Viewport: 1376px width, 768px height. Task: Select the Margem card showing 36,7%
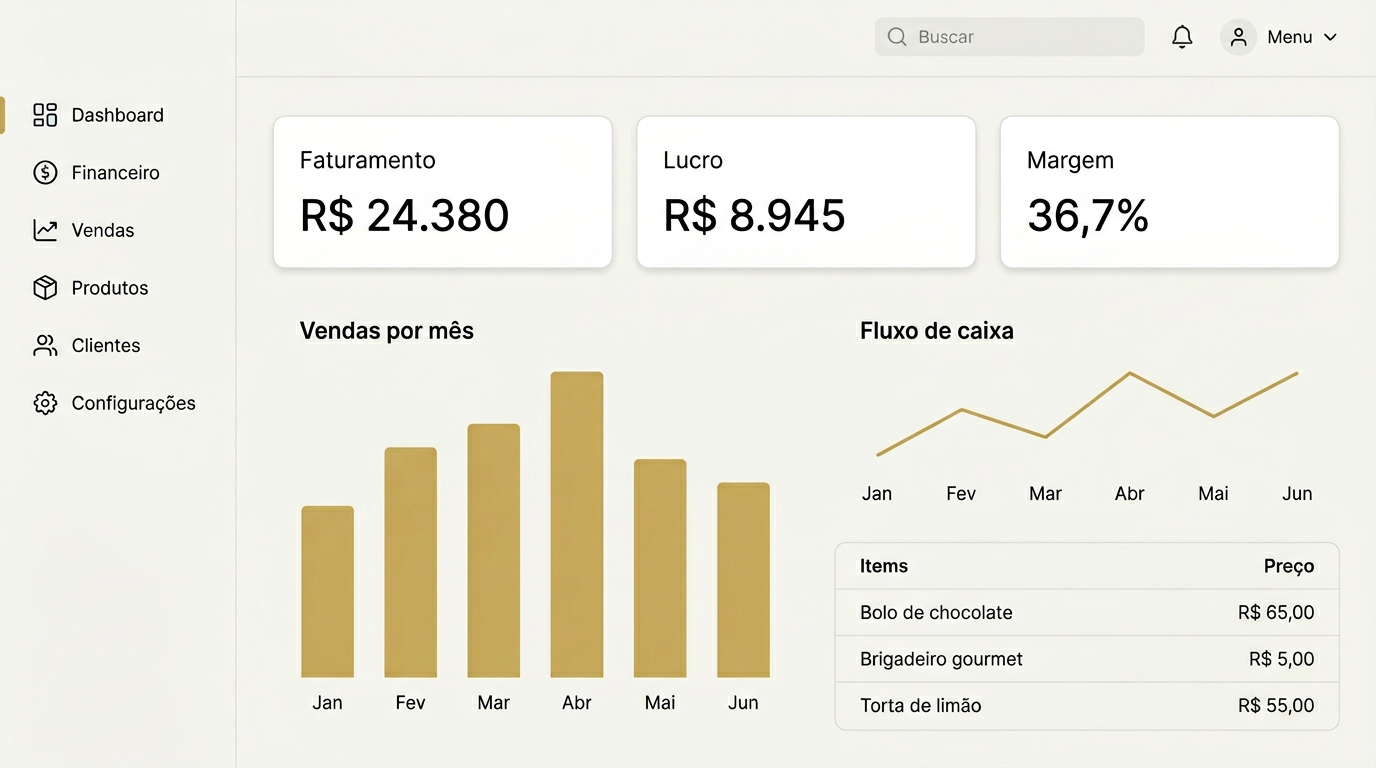[x=1169, y=191]
